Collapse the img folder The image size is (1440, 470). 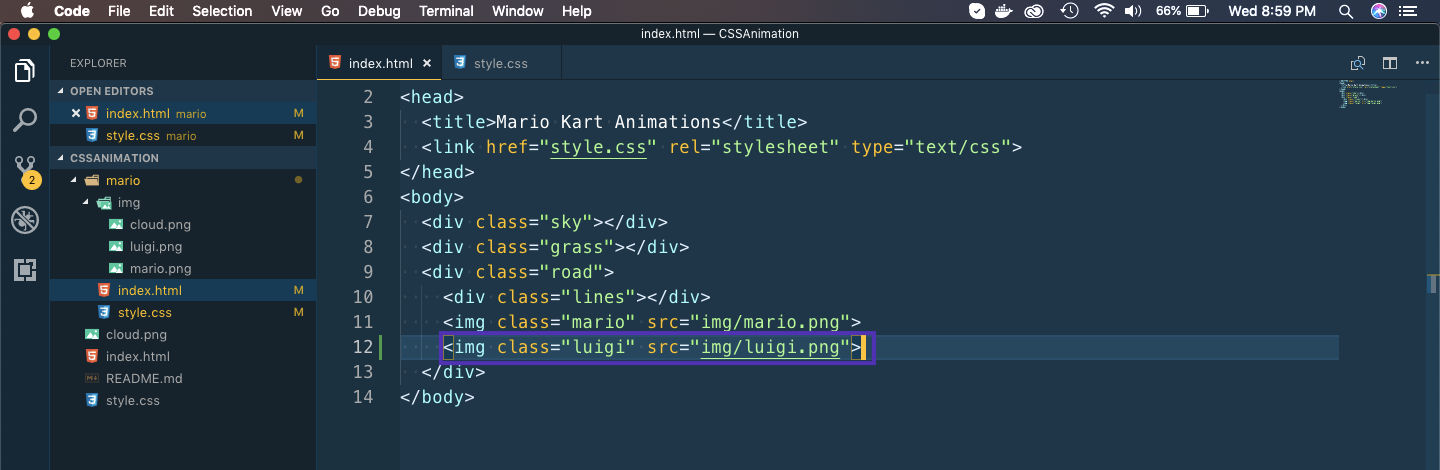pyautogui.click(x=183, y=202)
